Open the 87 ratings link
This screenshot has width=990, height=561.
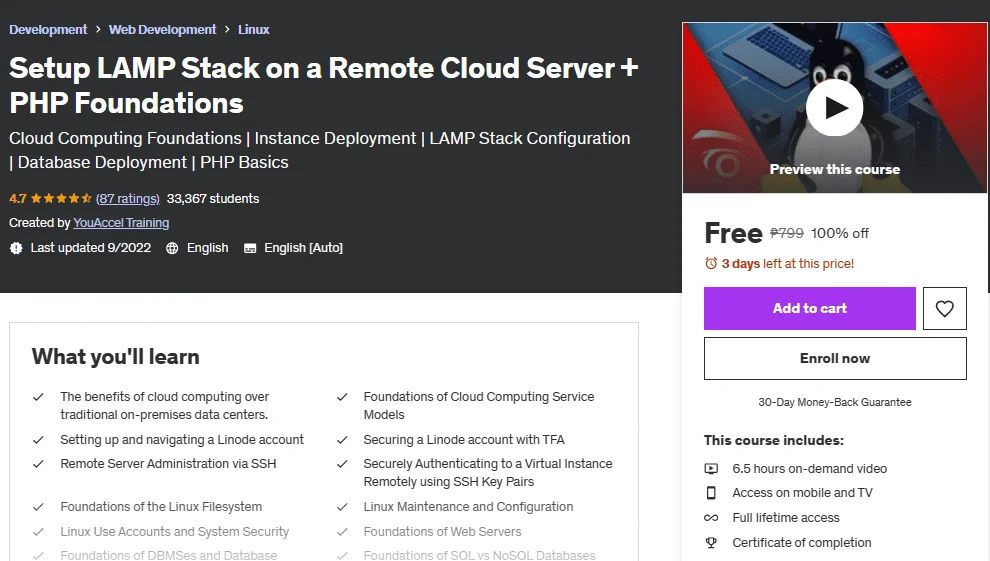pyautogui.click(x=128, y=198)
